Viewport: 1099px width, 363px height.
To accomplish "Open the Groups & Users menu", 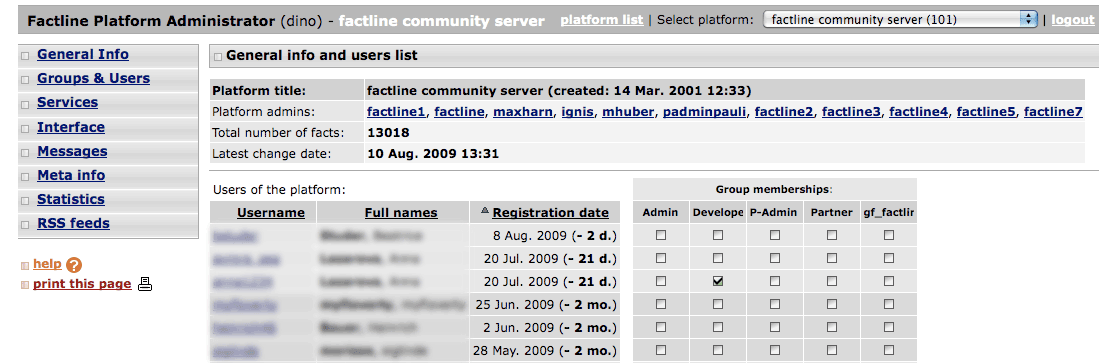I will click(x=93, y=78).
